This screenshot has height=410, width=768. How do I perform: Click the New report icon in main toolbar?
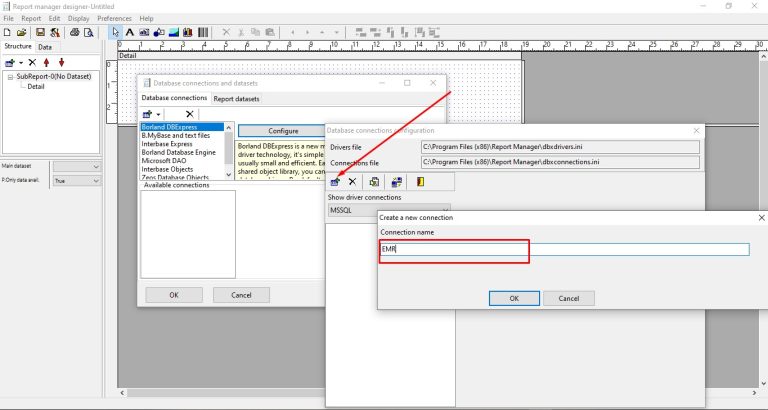(x=7, y=33)
